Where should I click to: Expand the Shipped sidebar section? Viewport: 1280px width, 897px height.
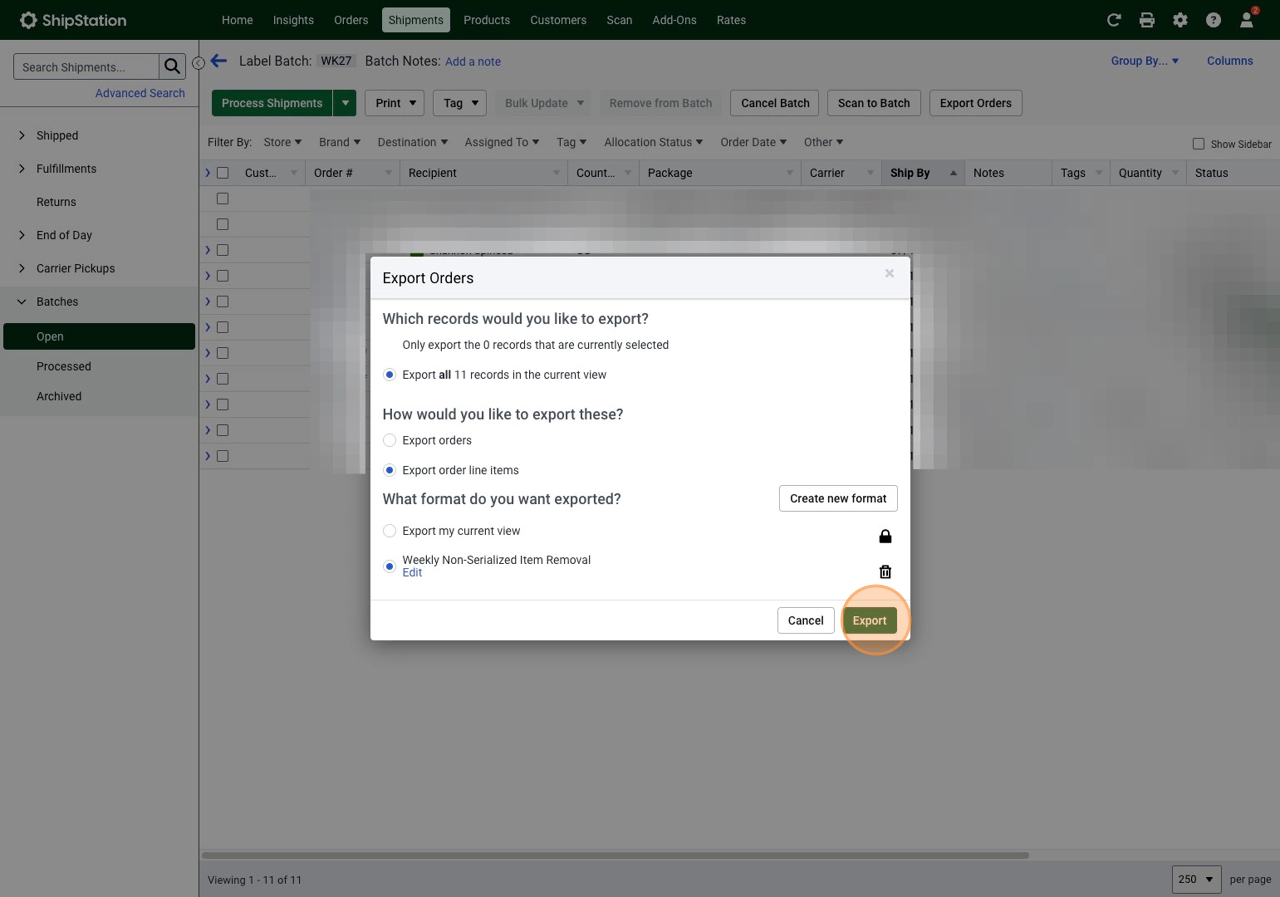(x=22, y=135)
